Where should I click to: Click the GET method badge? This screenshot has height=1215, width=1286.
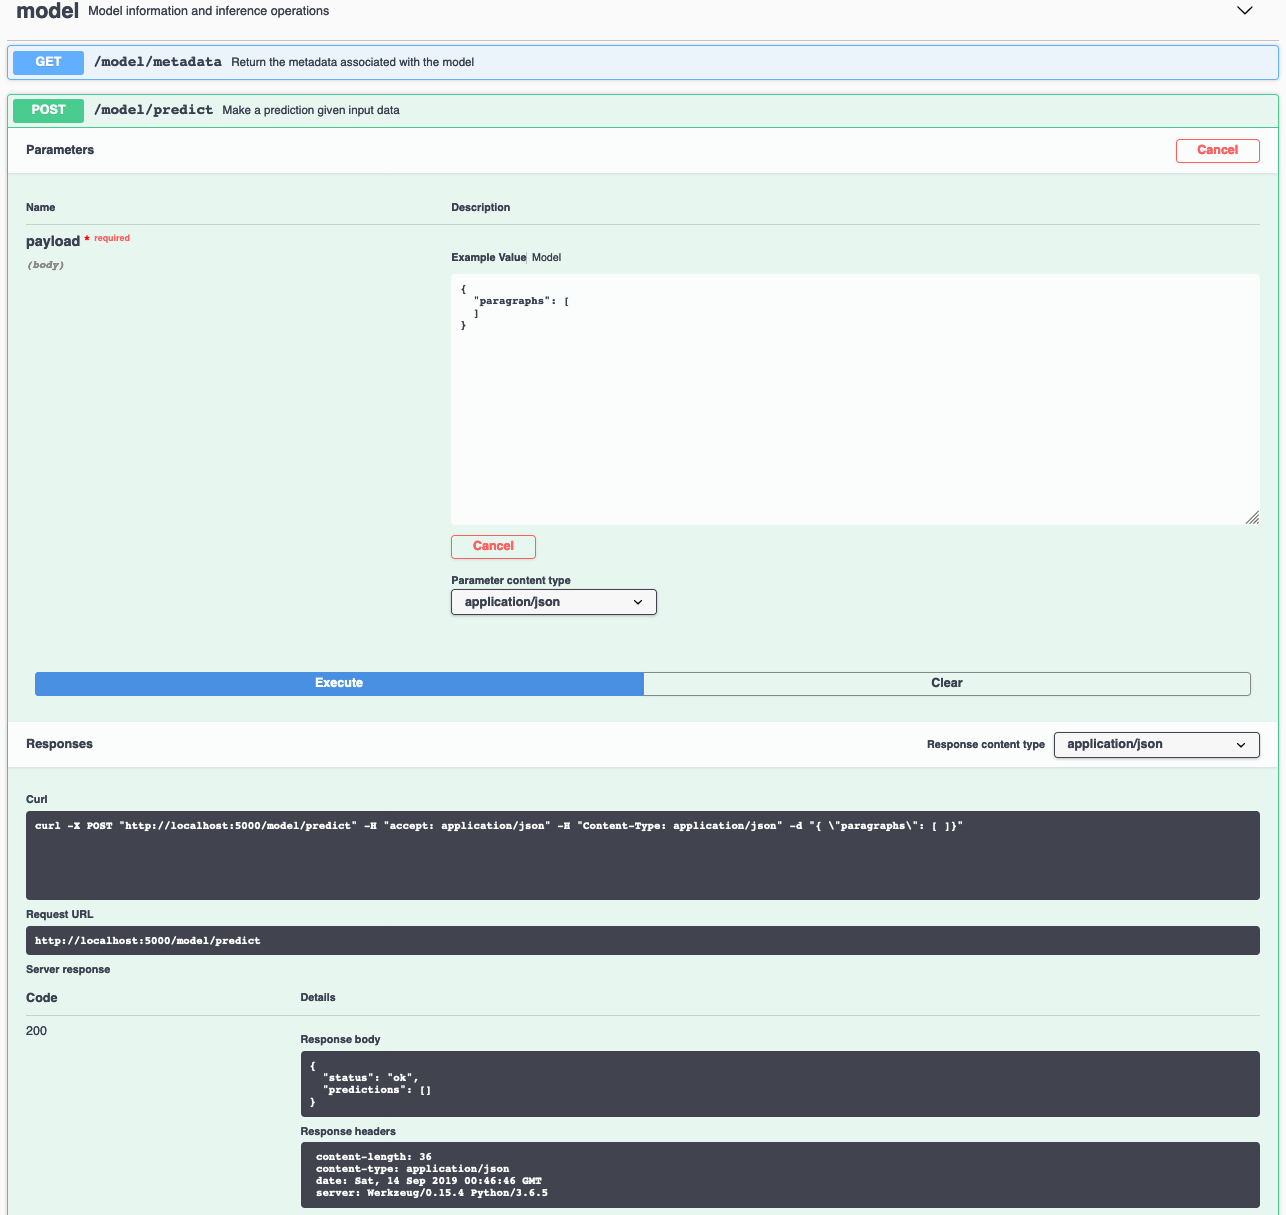click(x=47, y=62)
